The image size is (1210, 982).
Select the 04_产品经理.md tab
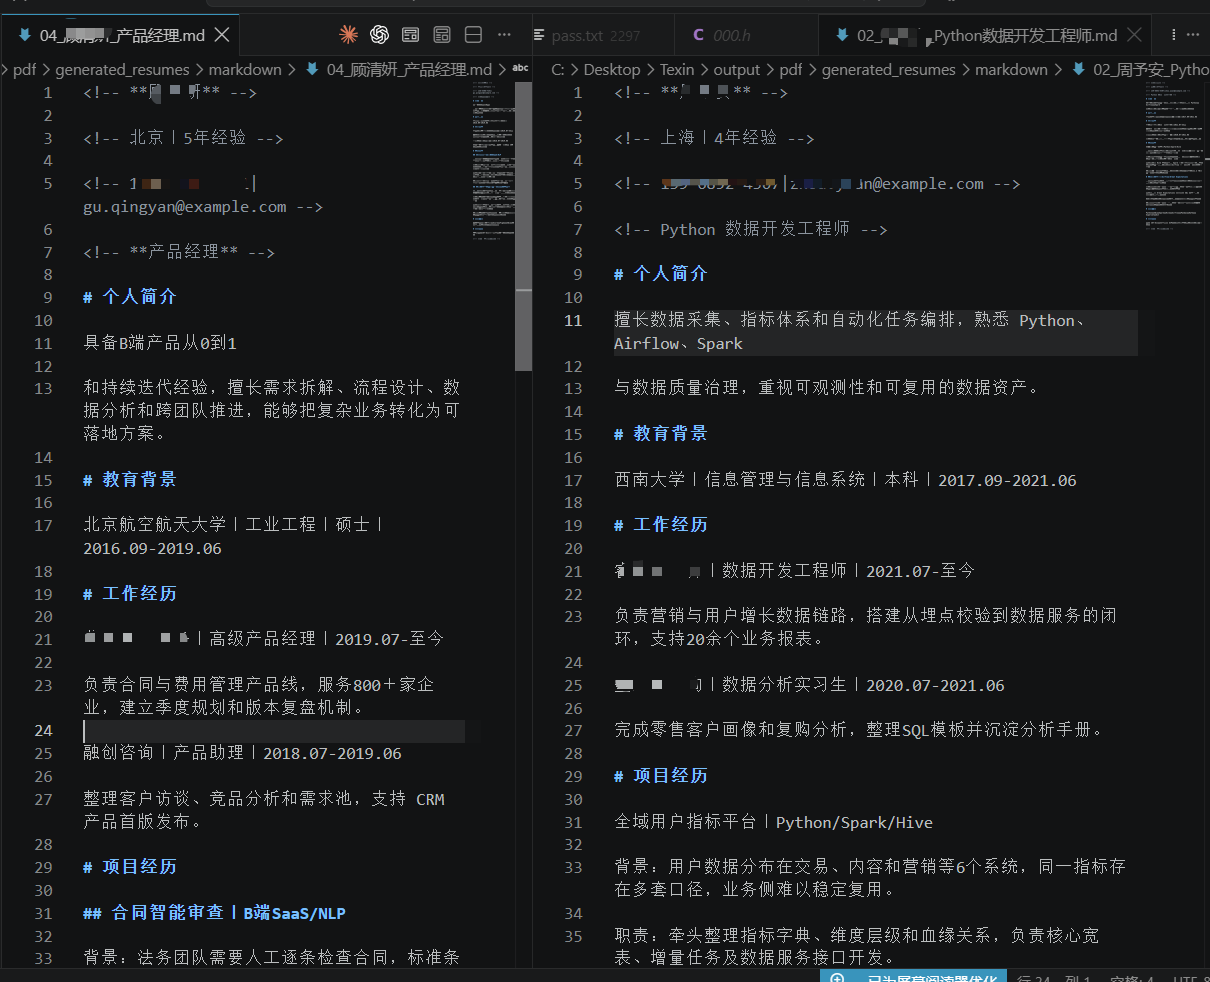120,35
